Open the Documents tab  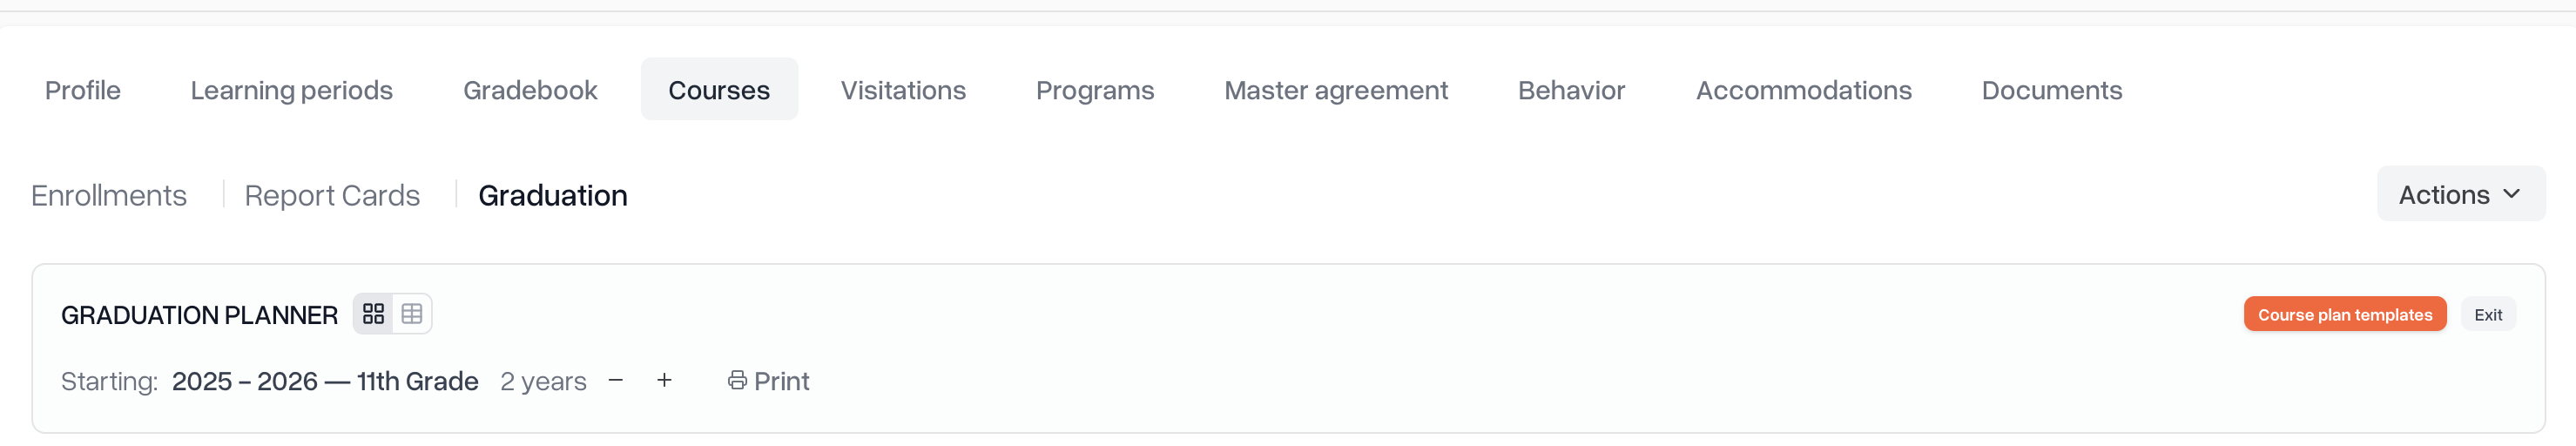point(2051,90)
